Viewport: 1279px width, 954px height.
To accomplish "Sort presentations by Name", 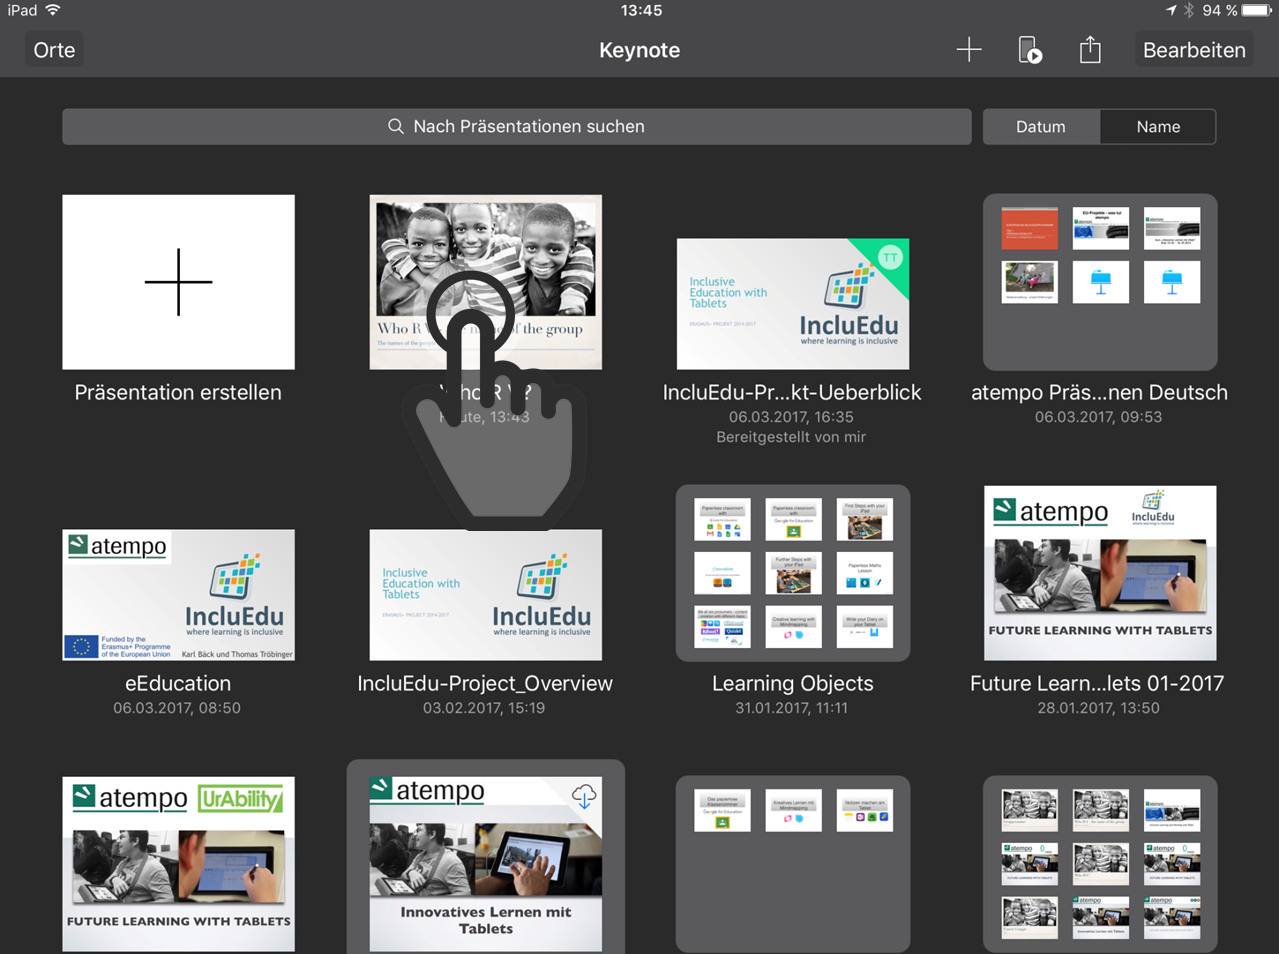I will point(1158,127).
